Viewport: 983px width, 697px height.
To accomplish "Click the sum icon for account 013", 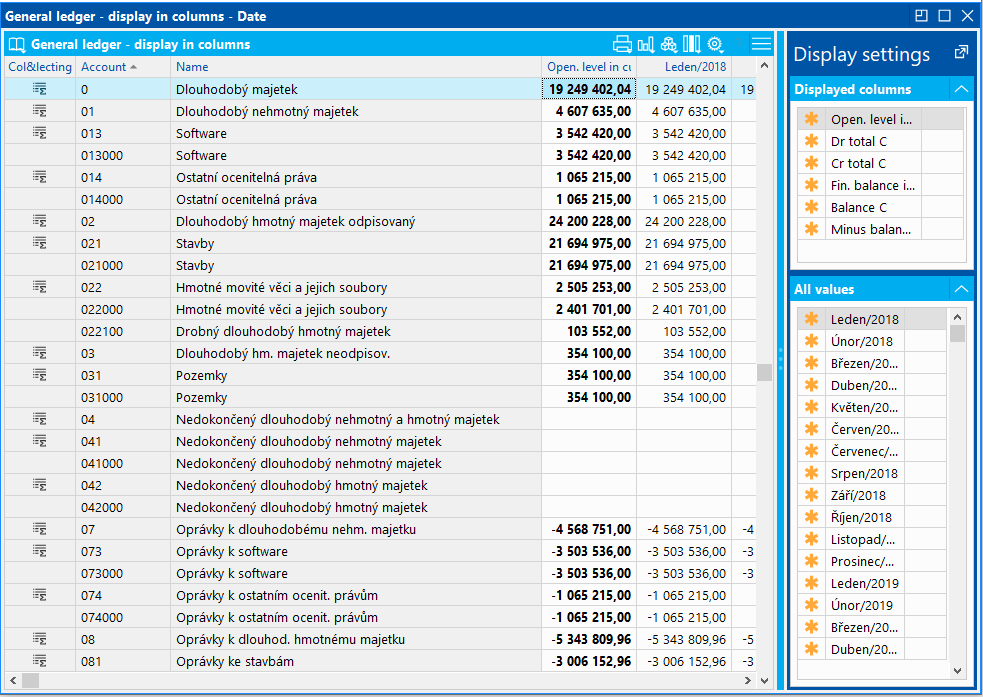I will 39,133.
